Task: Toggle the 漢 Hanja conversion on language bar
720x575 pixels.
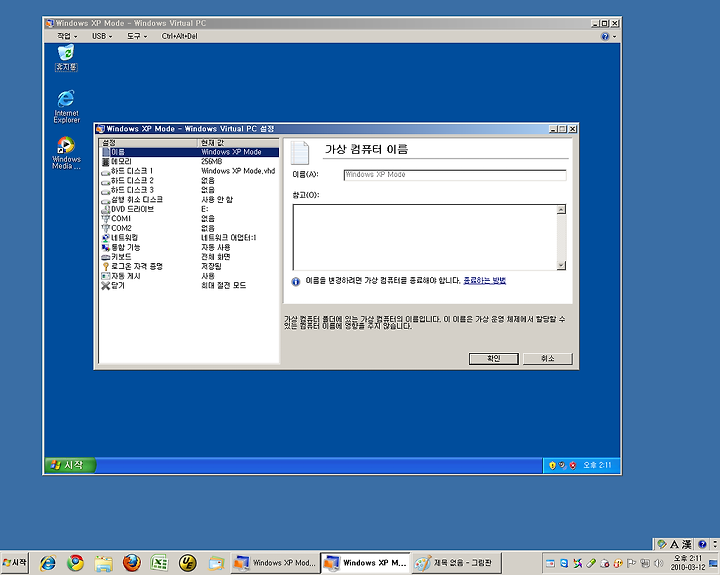Action: tap(686, 544)
